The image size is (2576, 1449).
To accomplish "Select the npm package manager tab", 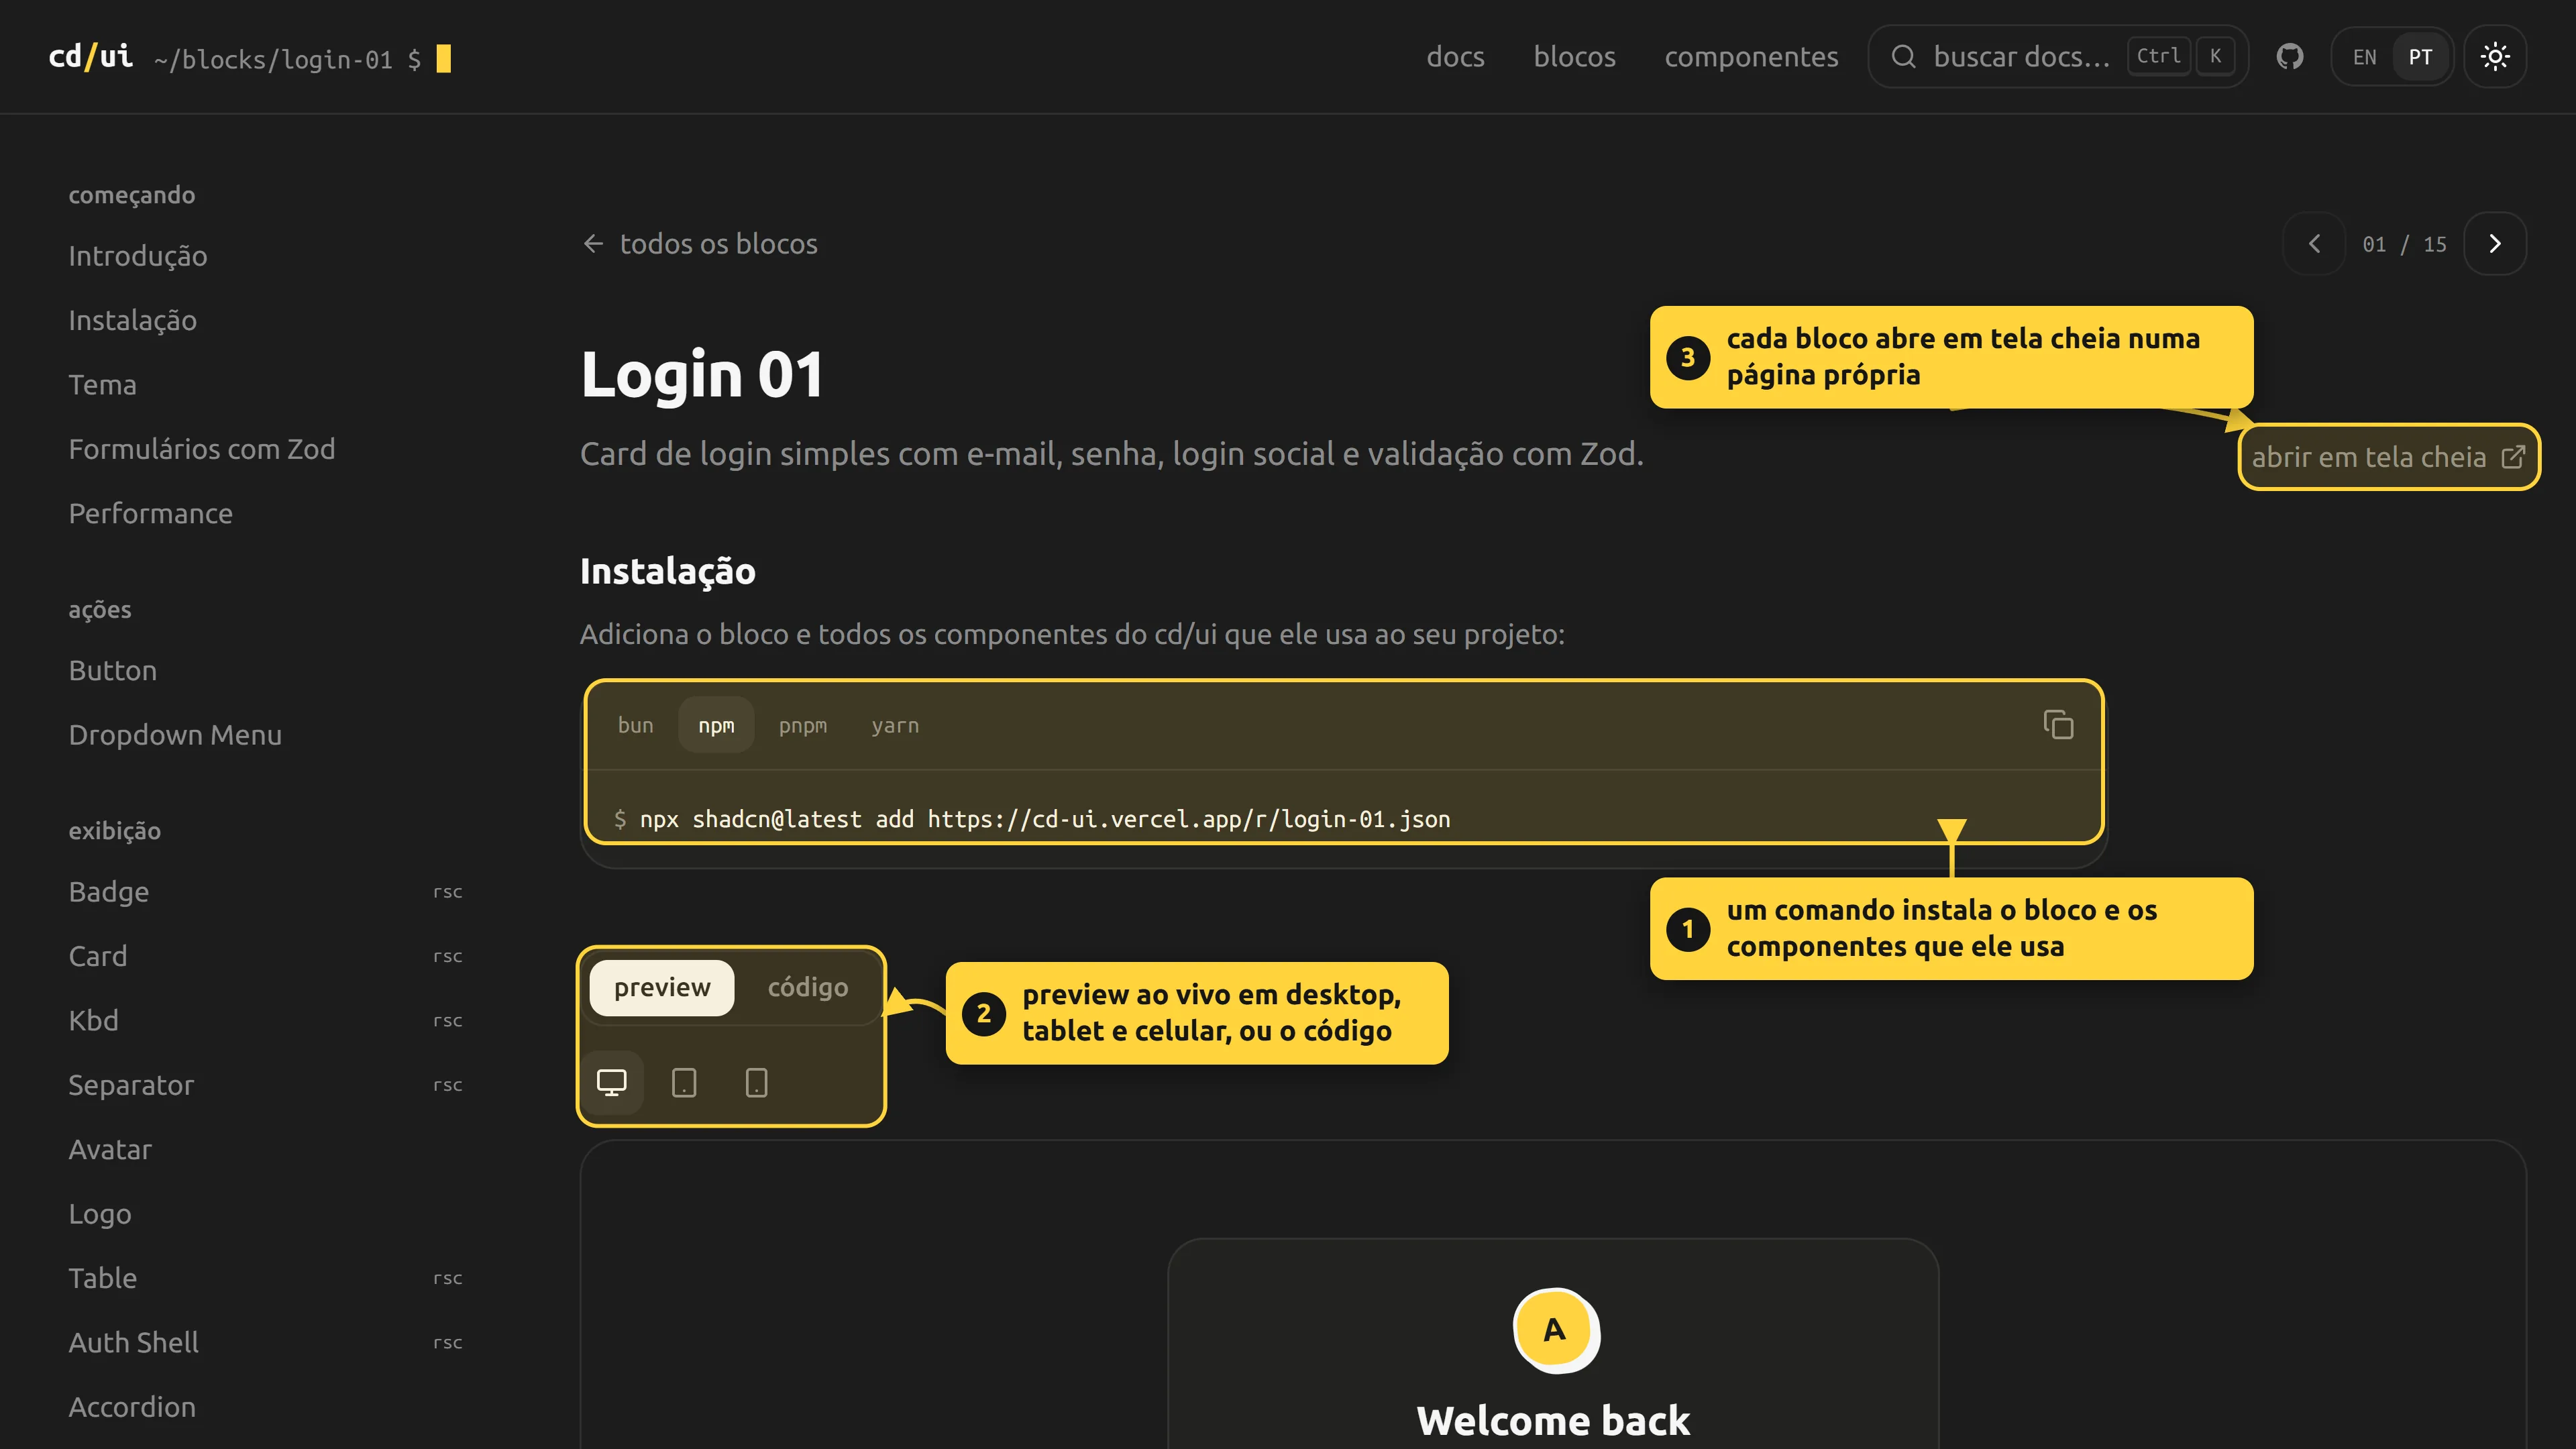I will tap(716, 725).
